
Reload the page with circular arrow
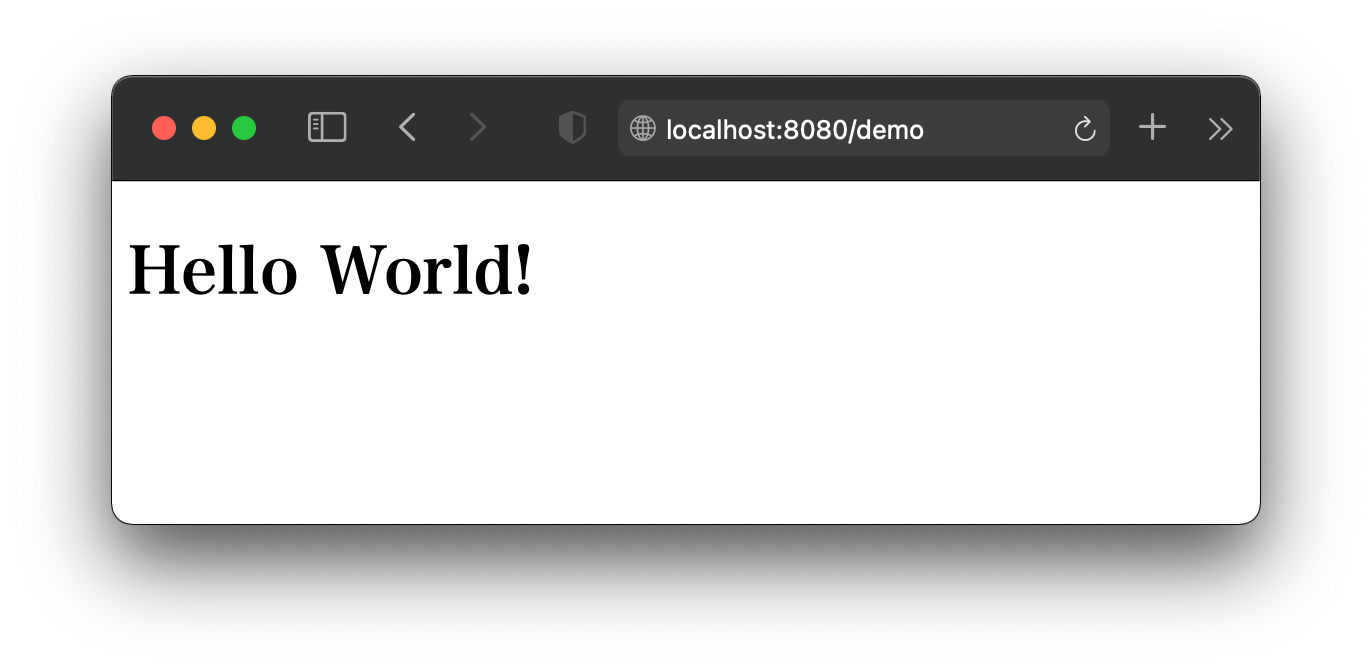pyautogui.click(x=1085, y=129)
